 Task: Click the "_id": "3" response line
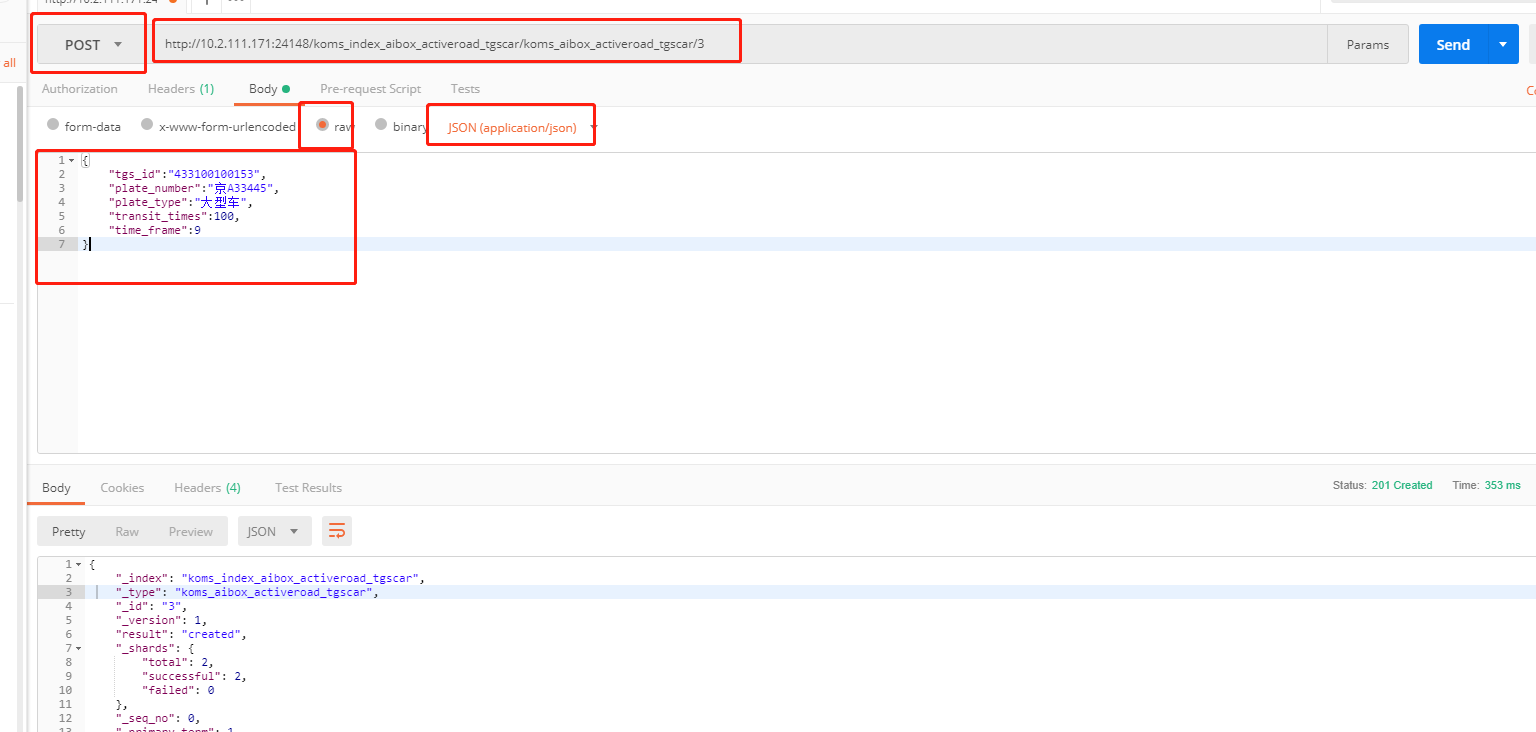pyautogui.click(x=151, y=606)
